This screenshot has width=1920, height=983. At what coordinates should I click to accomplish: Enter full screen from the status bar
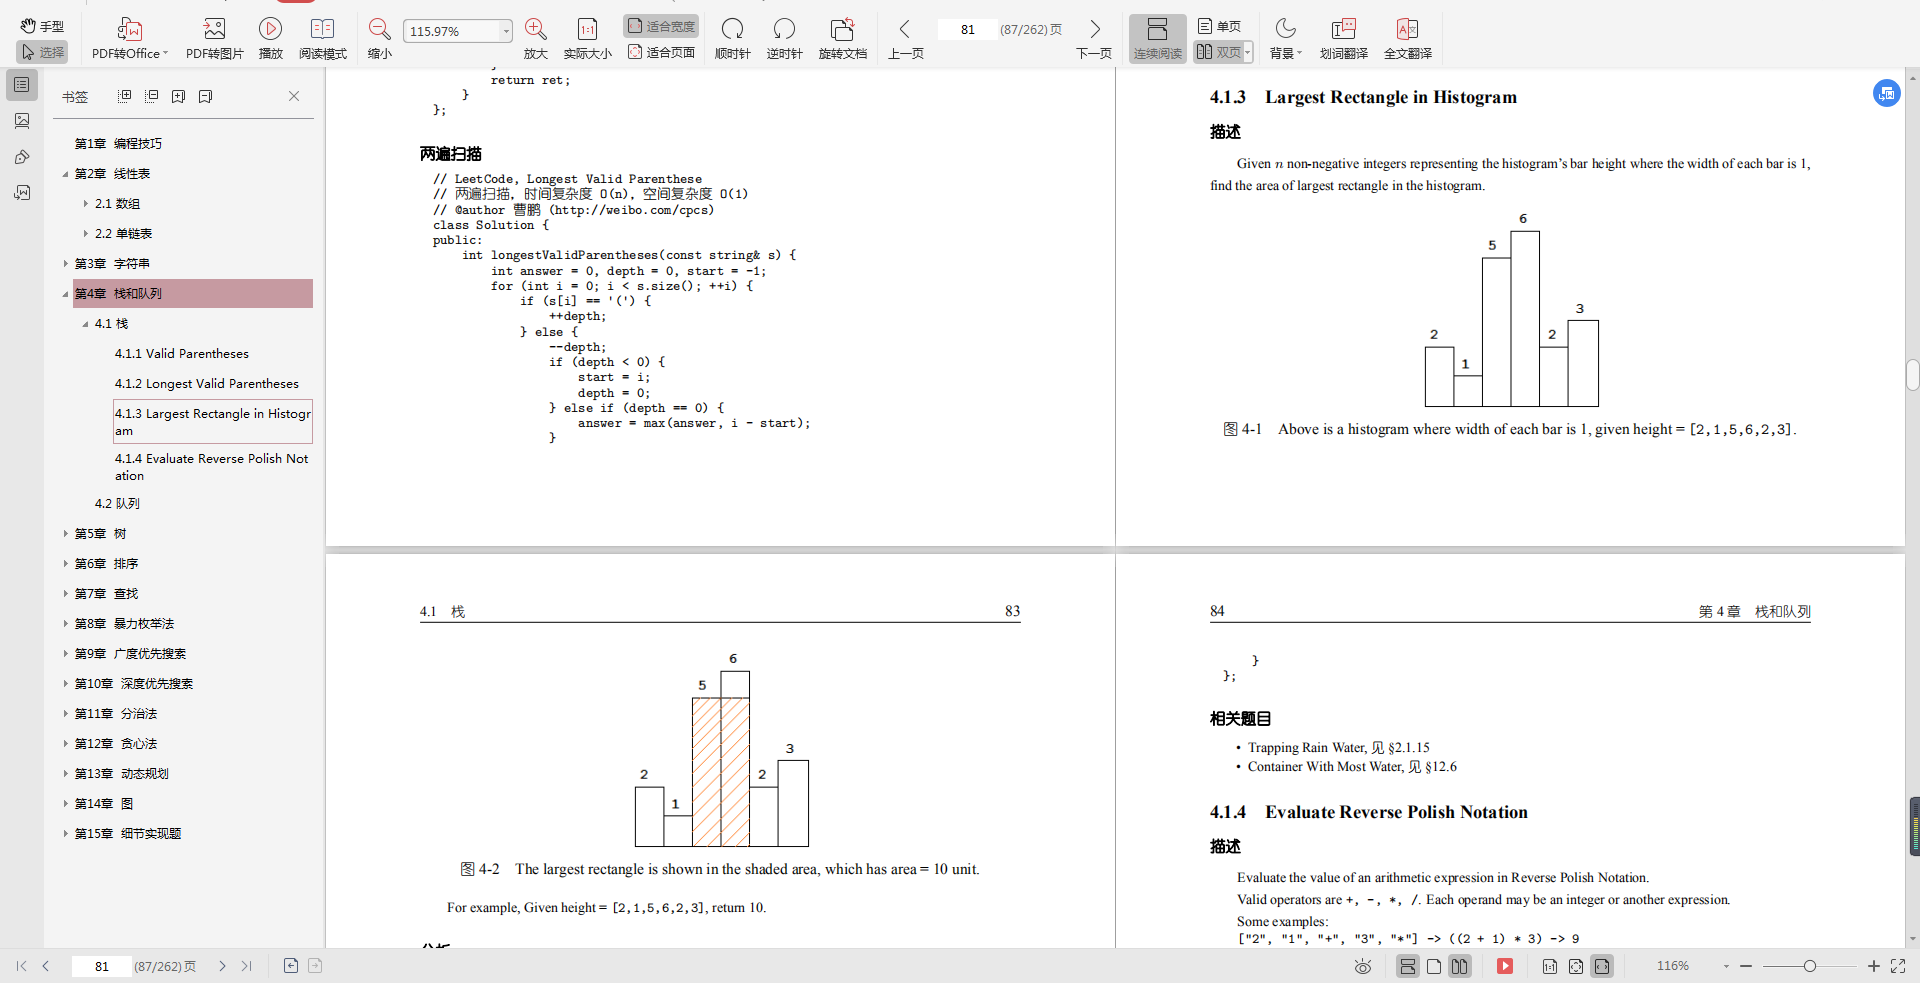pyautogui.click(x=1898, y=966)
